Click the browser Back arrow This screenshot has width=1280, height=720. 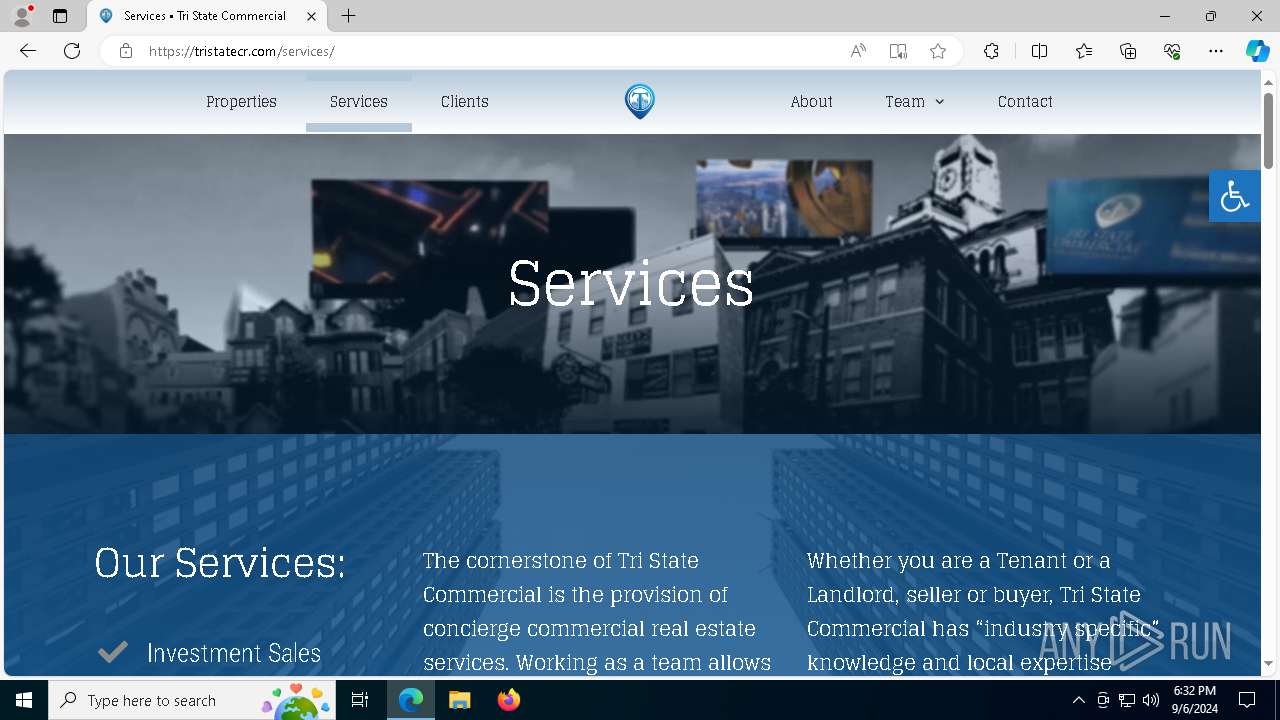28,51
